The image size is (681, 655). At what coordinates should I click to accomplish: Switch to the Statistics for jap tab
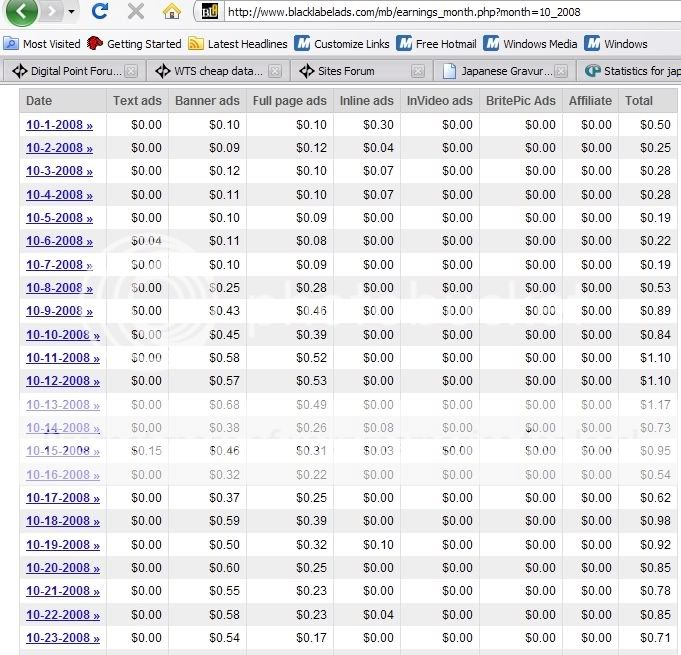tap(630, 71)
